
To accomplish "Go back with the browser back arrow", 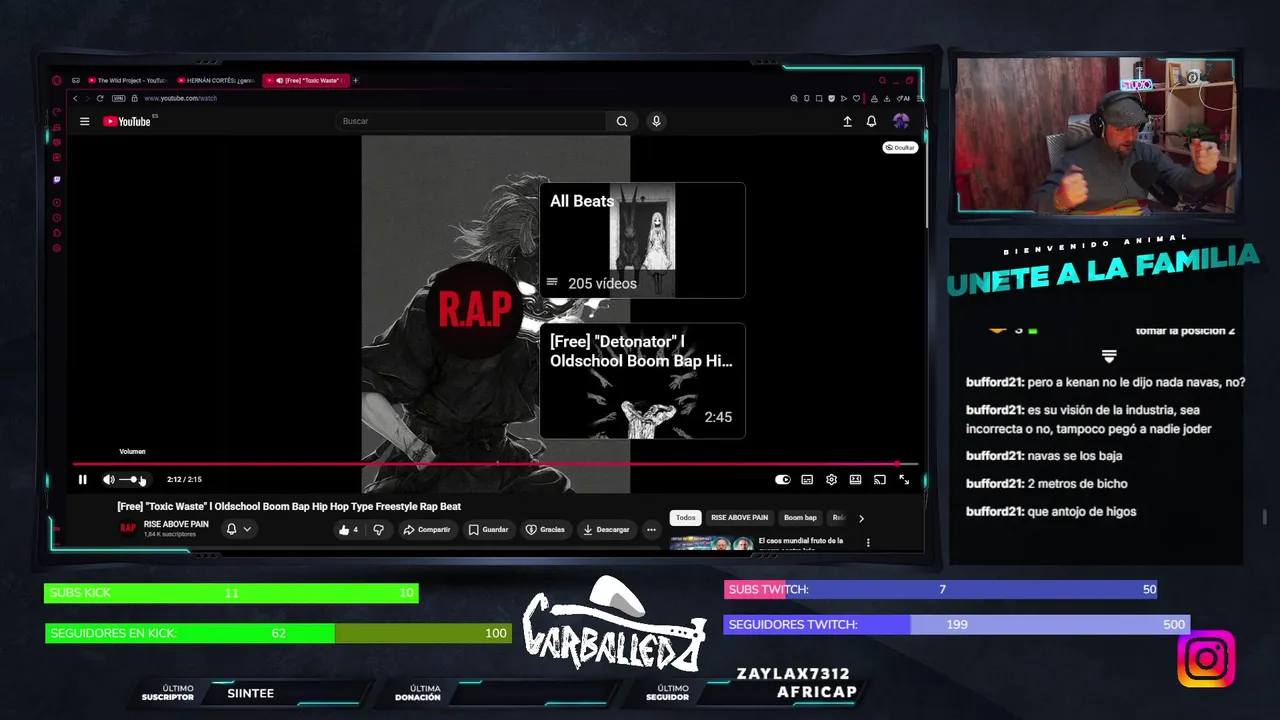I will (x=75, y=98).
